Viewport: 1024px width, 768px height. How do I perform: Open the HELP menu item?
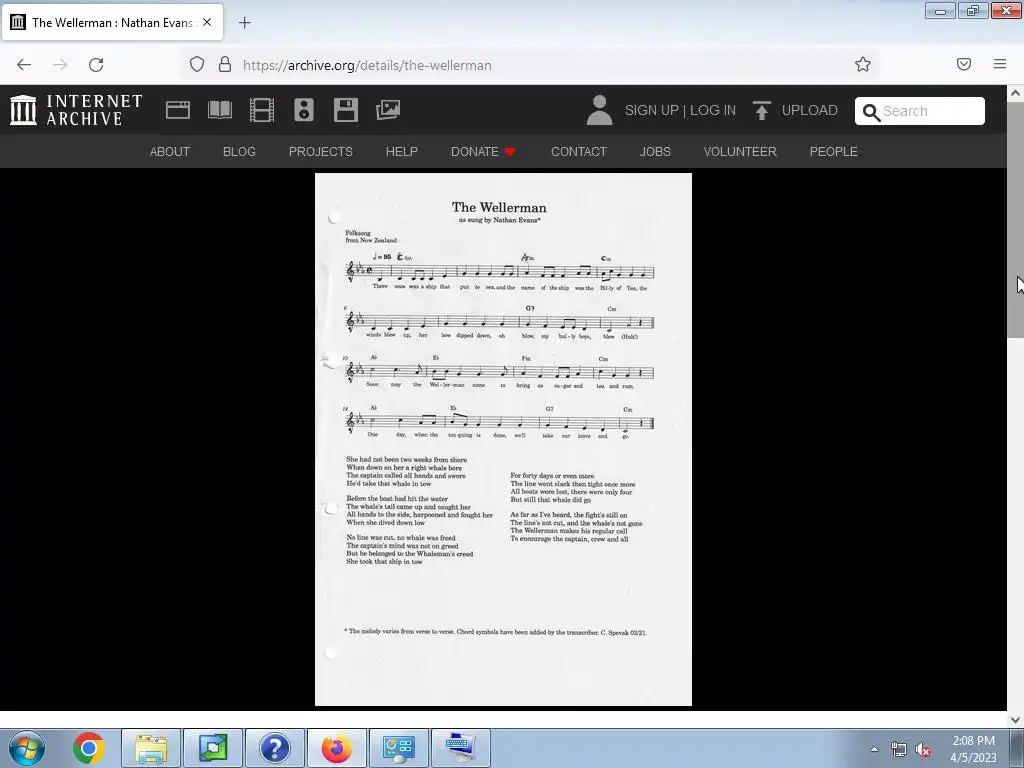(402, 152)
